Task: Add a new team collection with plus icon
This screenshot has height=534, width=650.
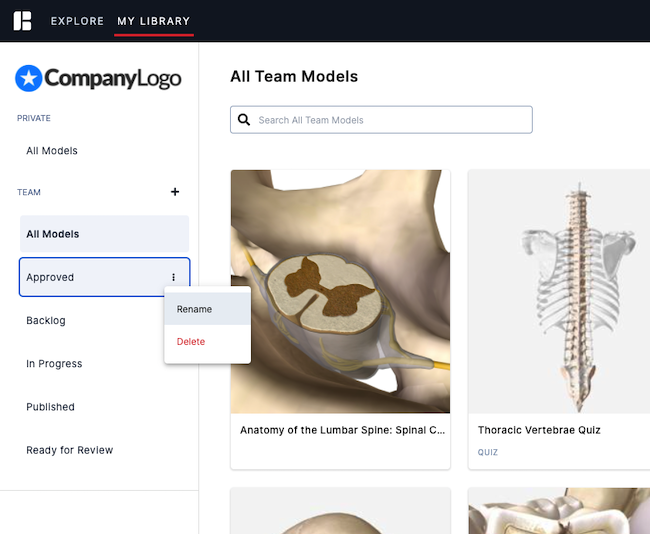Action: click(x=175, y=192)
